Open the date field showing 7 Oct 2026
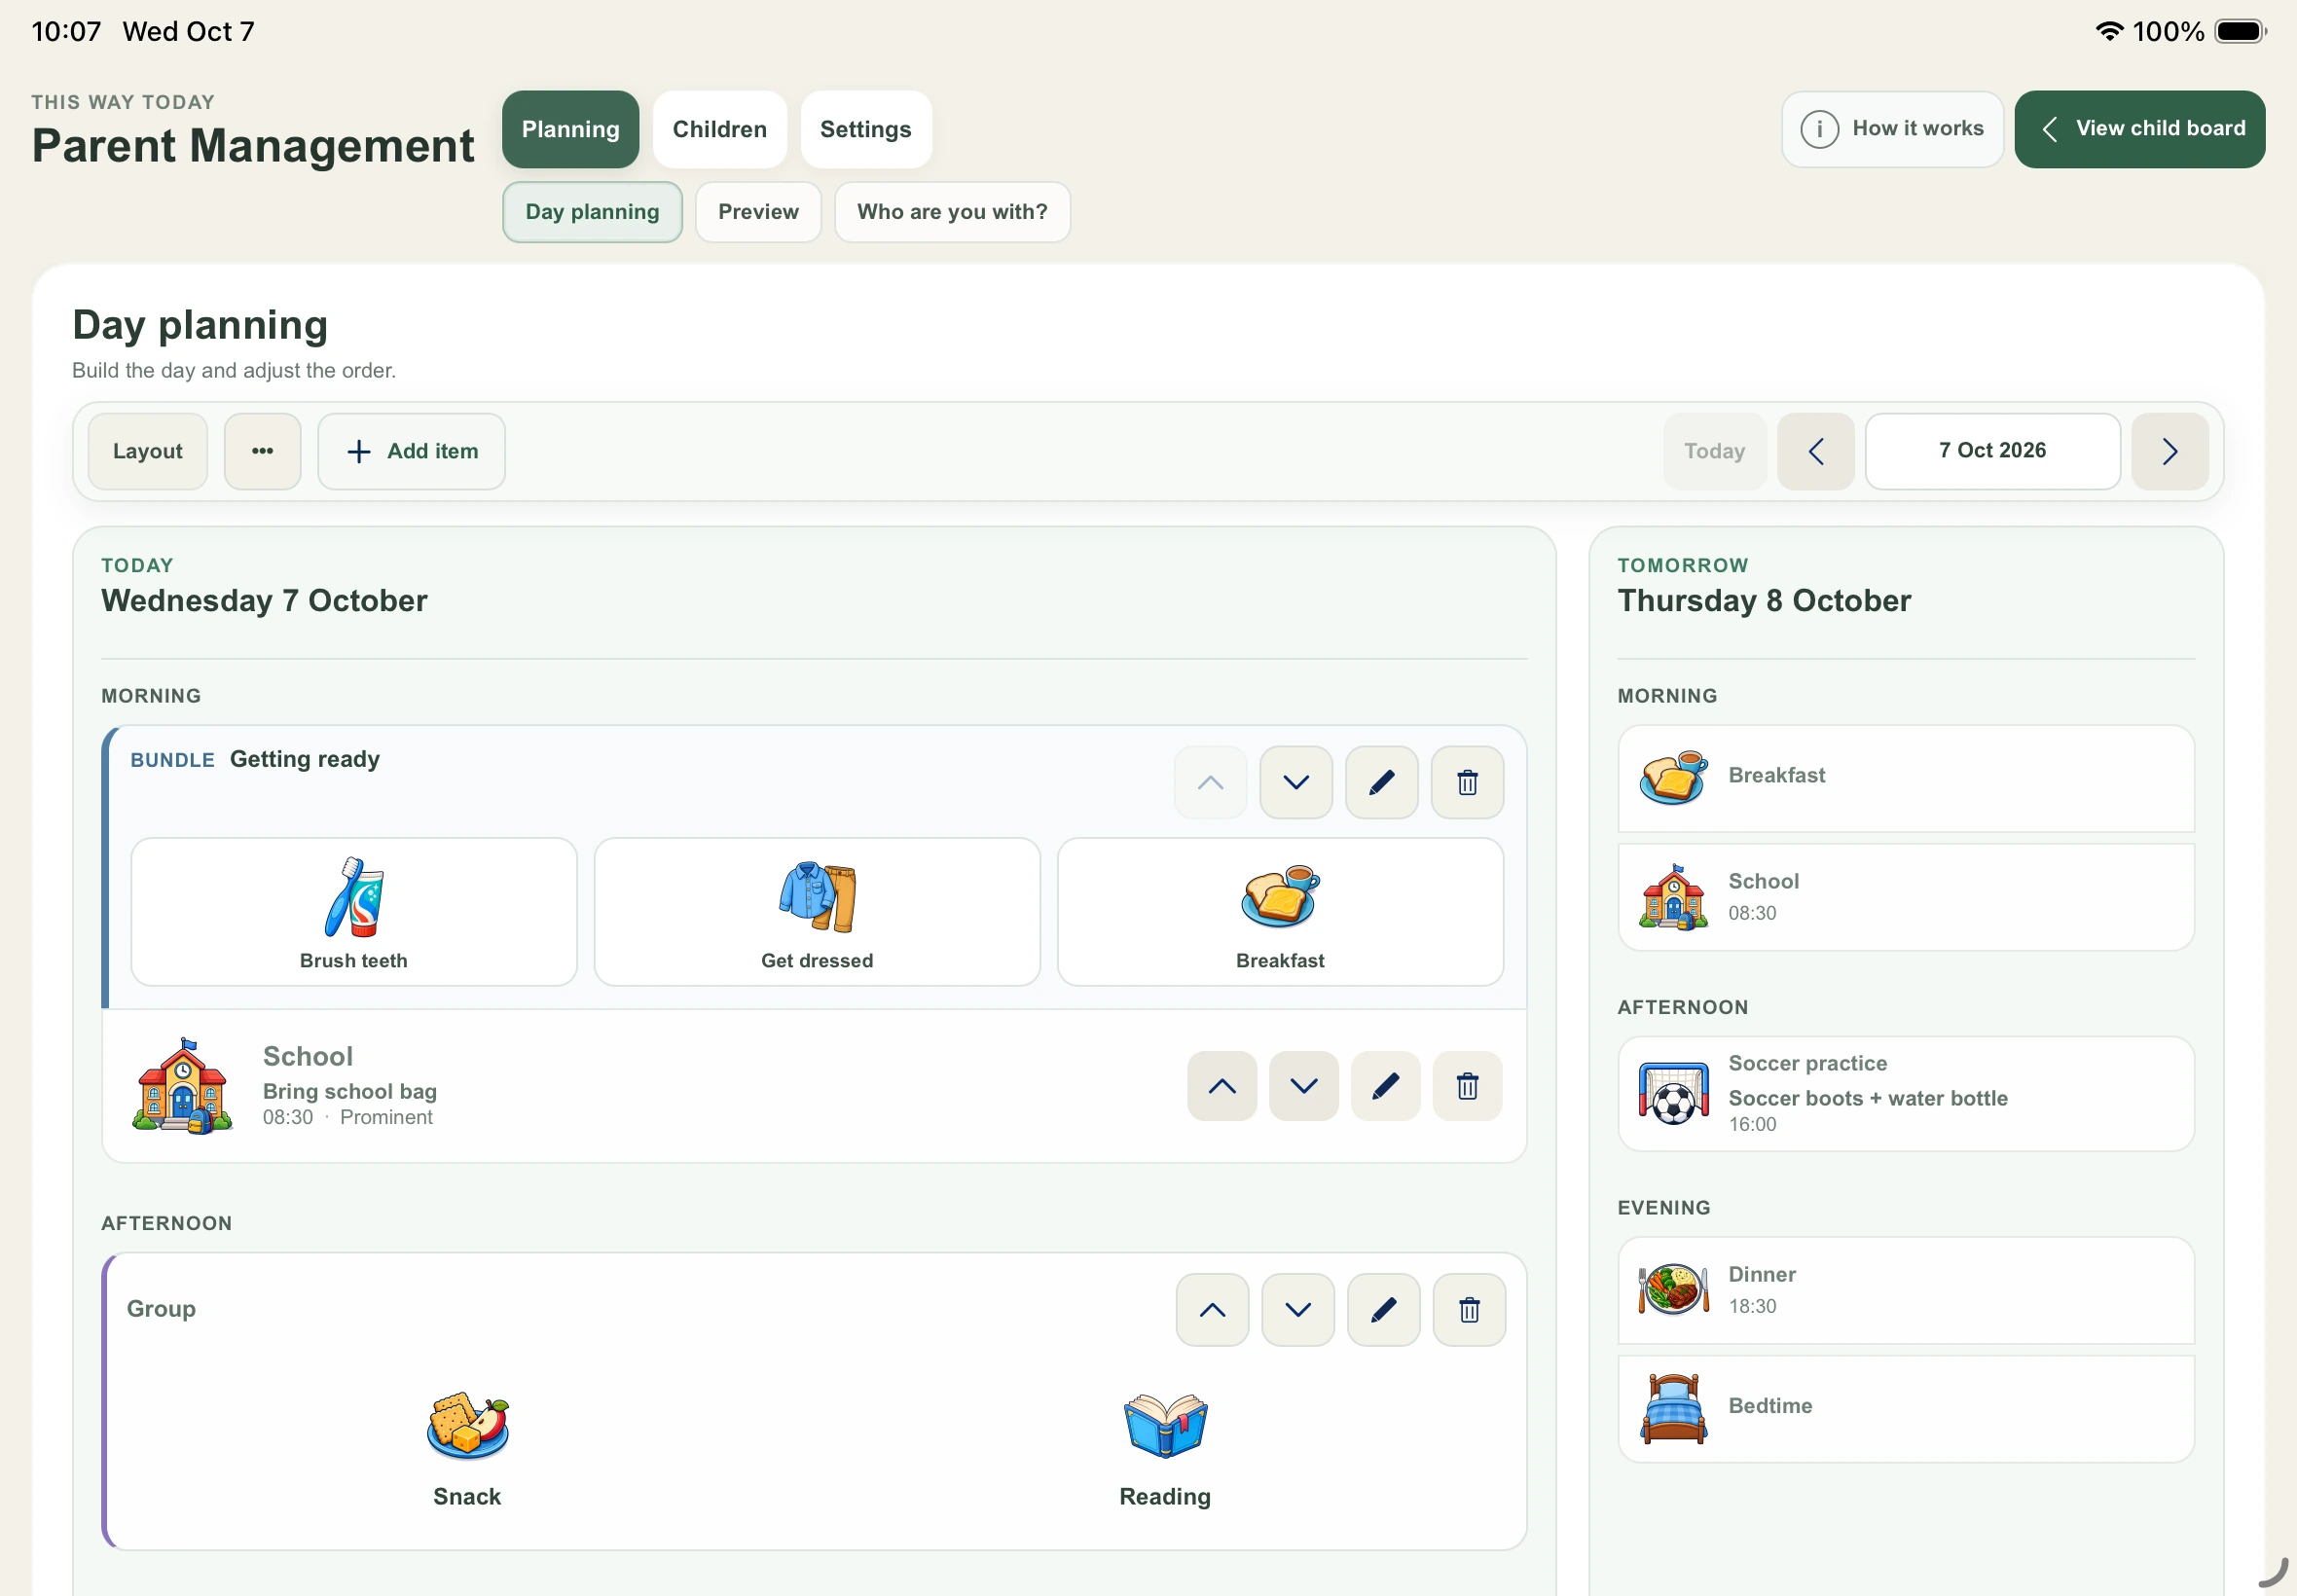Screen dimensions: 2297x1596 pos(1992,452)
